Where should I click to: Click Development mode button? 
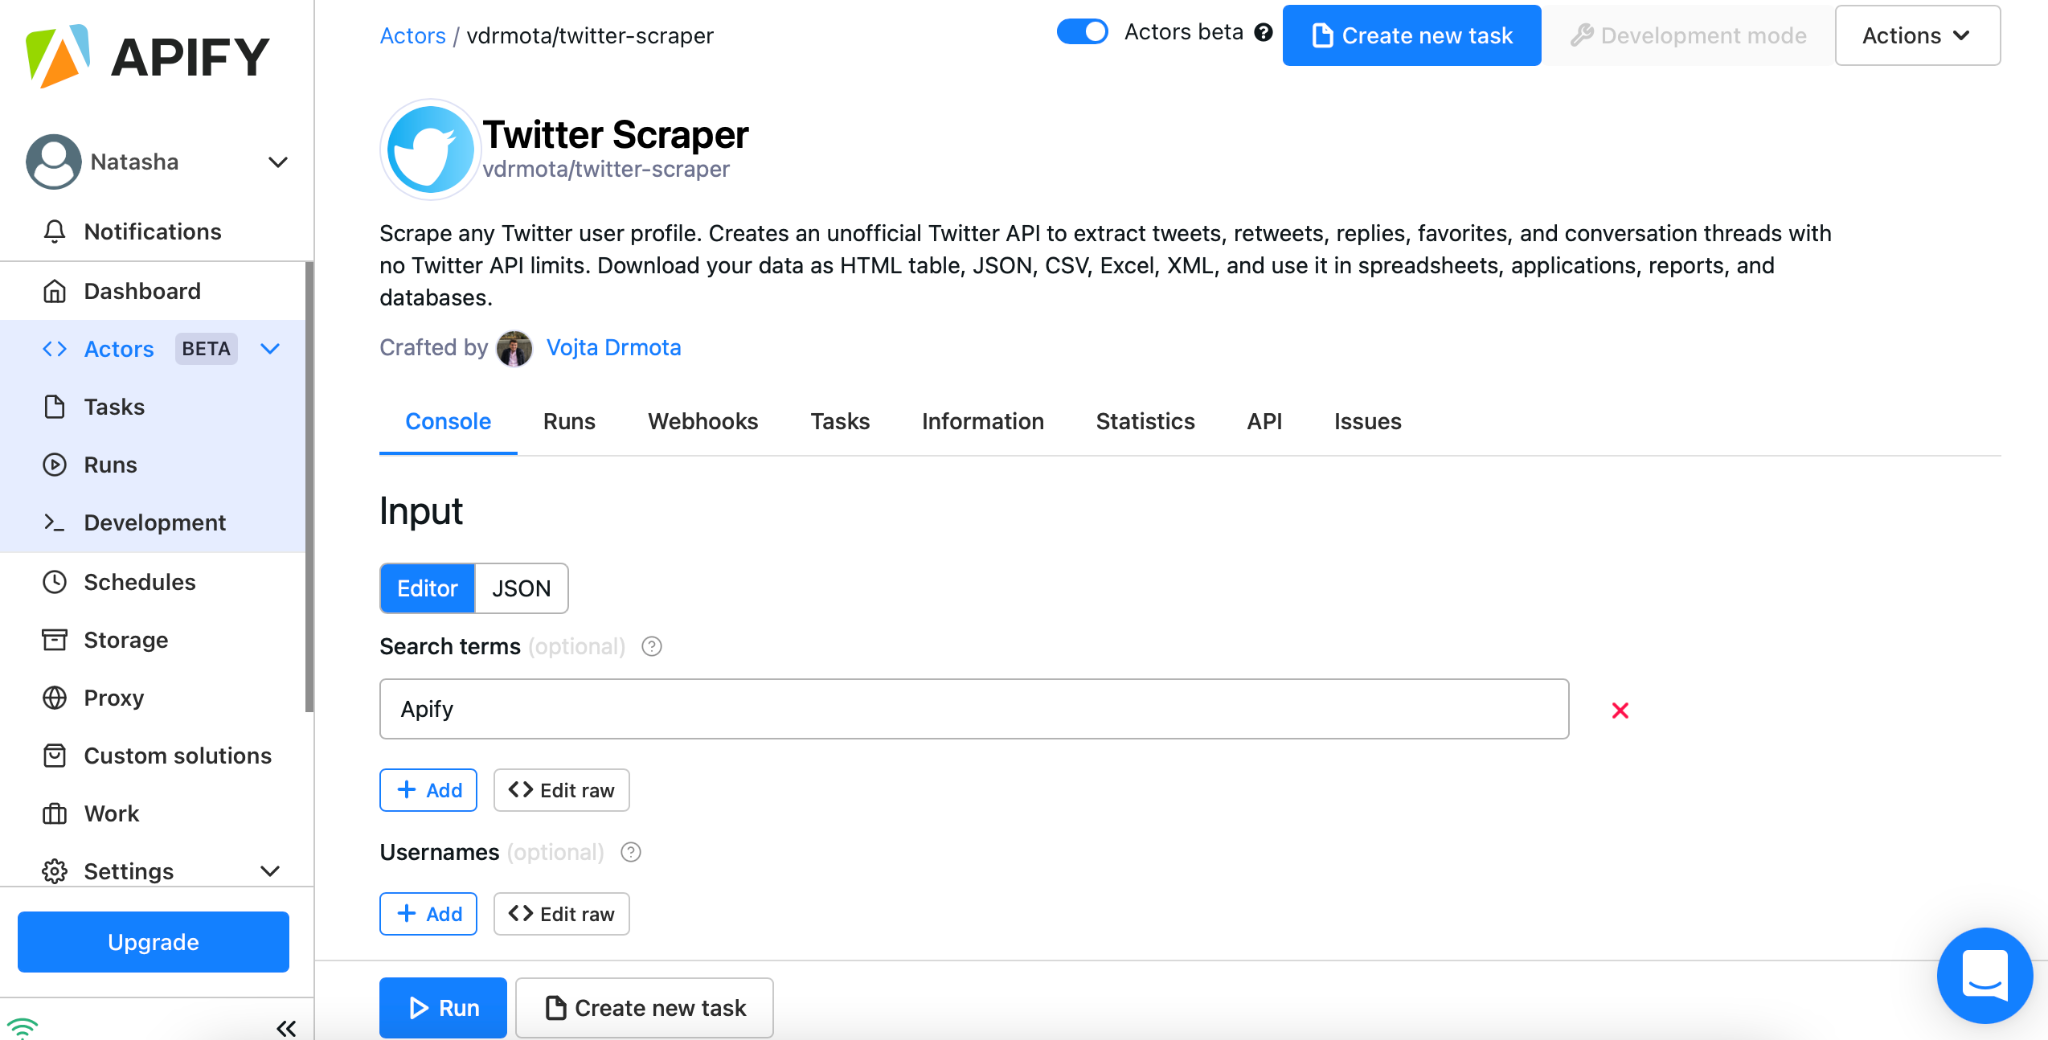click(1689, 36)
